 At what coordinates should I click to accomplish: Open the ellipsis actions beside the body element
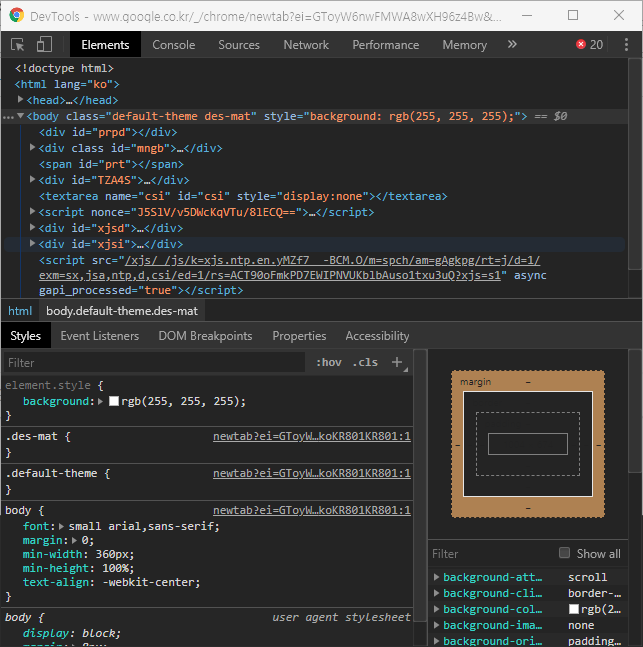tap(8, 117)
